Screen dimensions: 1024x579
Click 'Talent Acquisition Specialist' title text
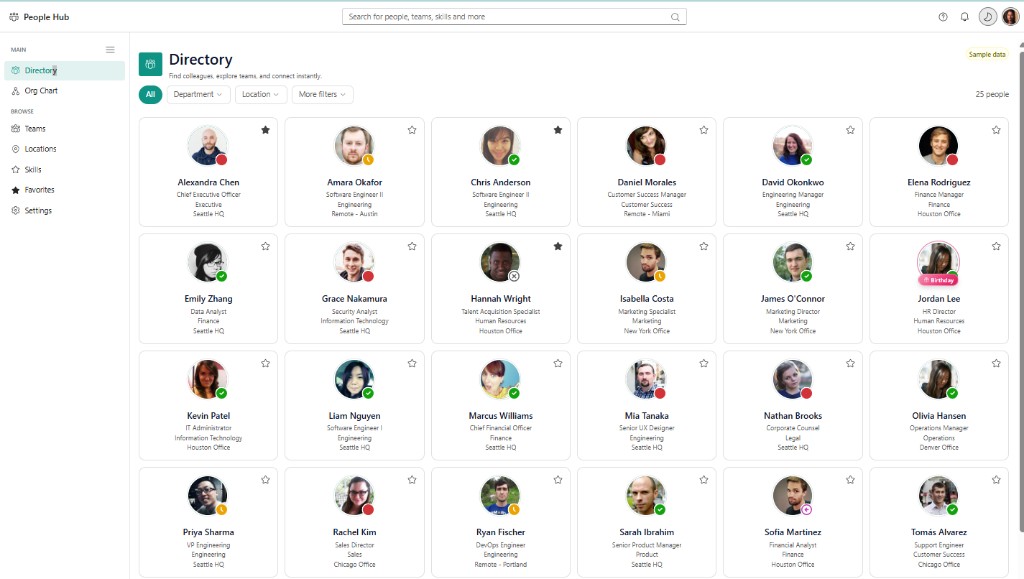coord(501,312)
